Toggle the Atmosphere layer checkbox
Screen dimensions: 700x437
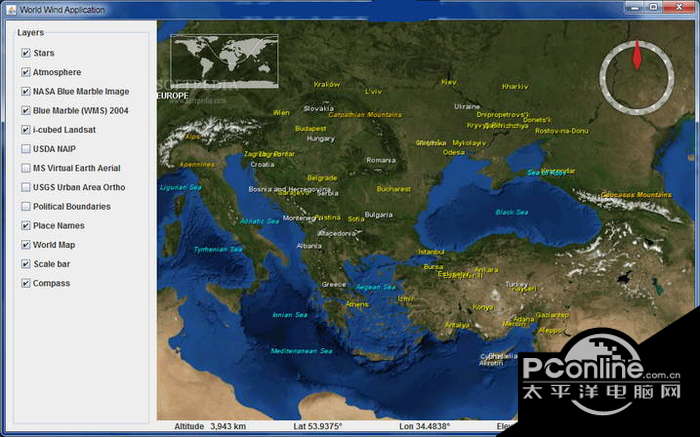26,72
